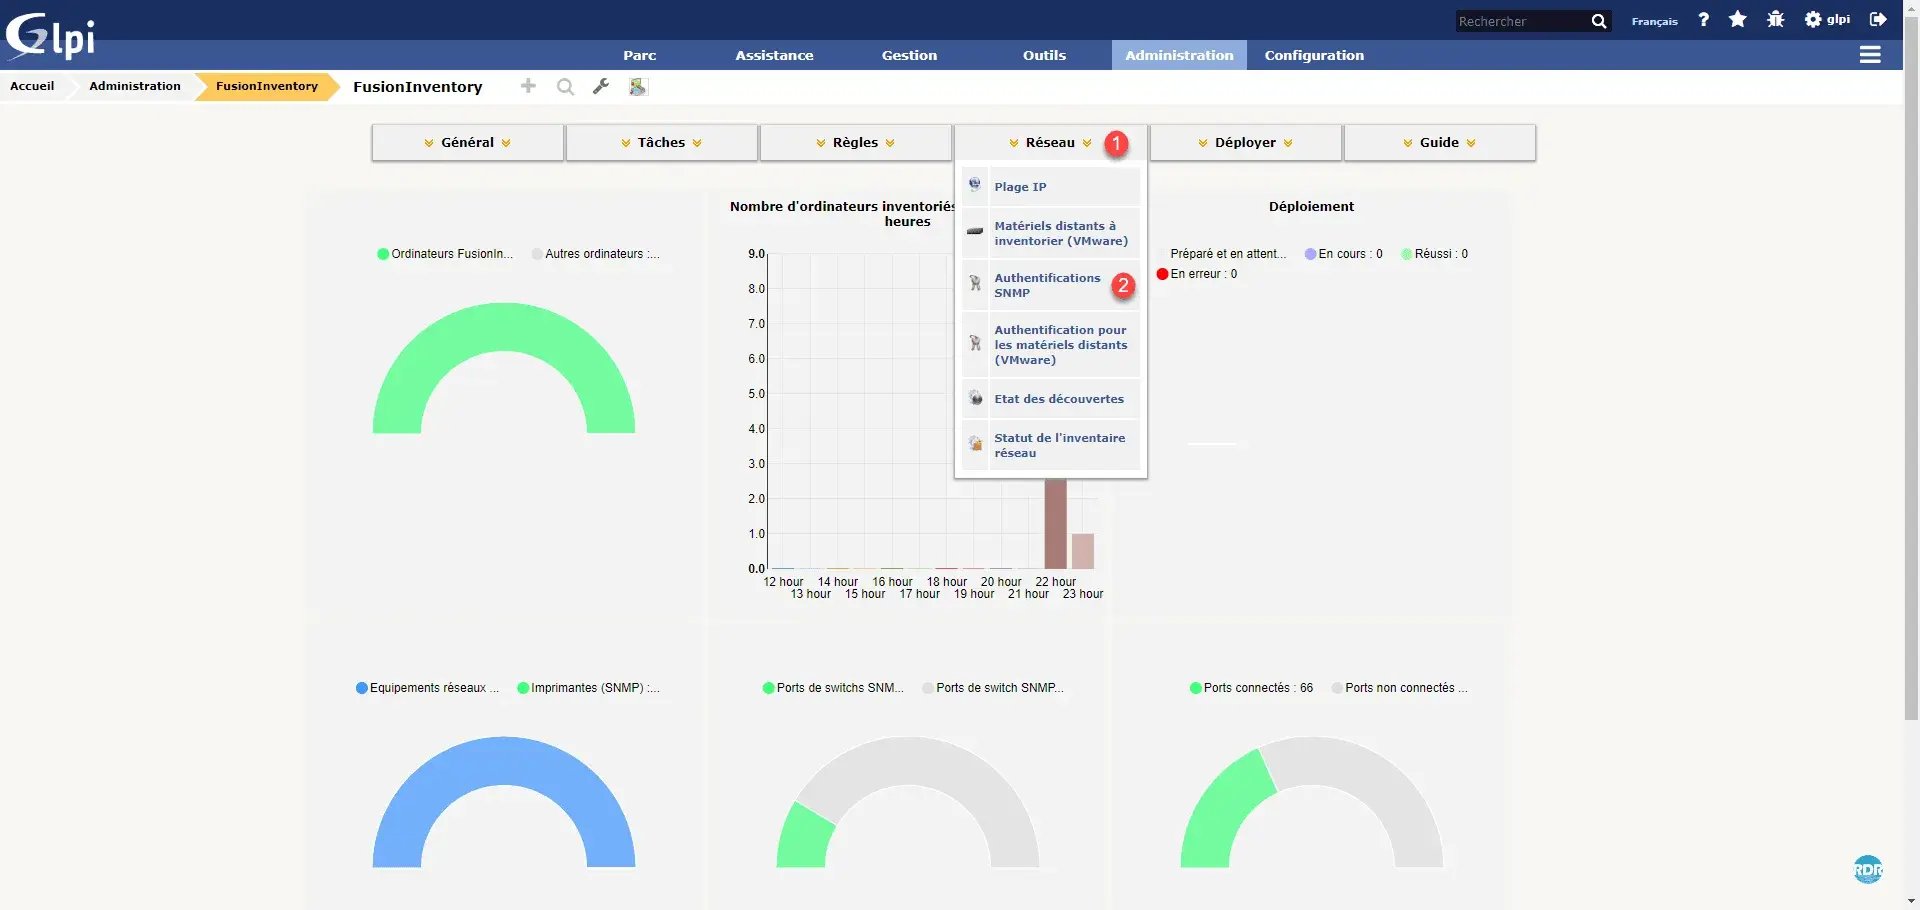The width and height of the screenshot is (1920, 910).
Task: Open the Gestion menu
Action: click(909, 55)
